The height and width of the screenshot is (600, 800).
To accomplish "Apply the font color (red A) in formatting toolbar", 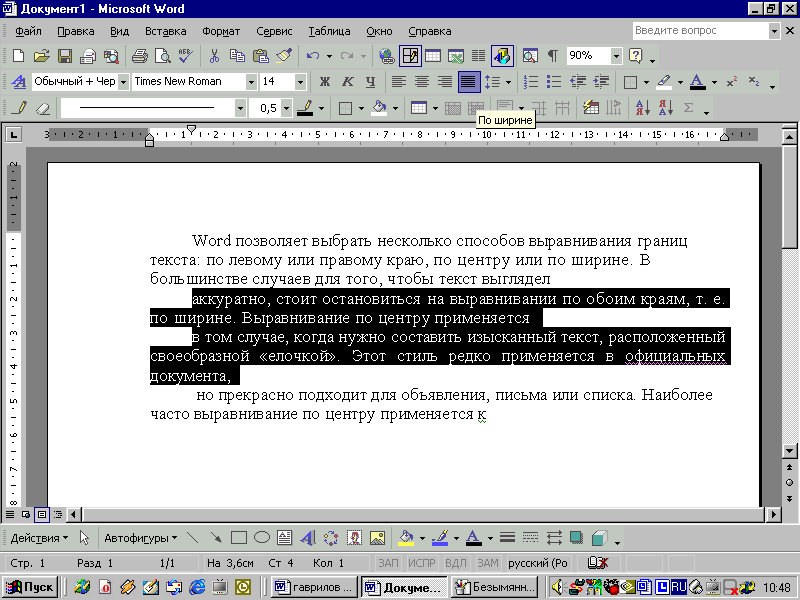I will click(697, 82).
